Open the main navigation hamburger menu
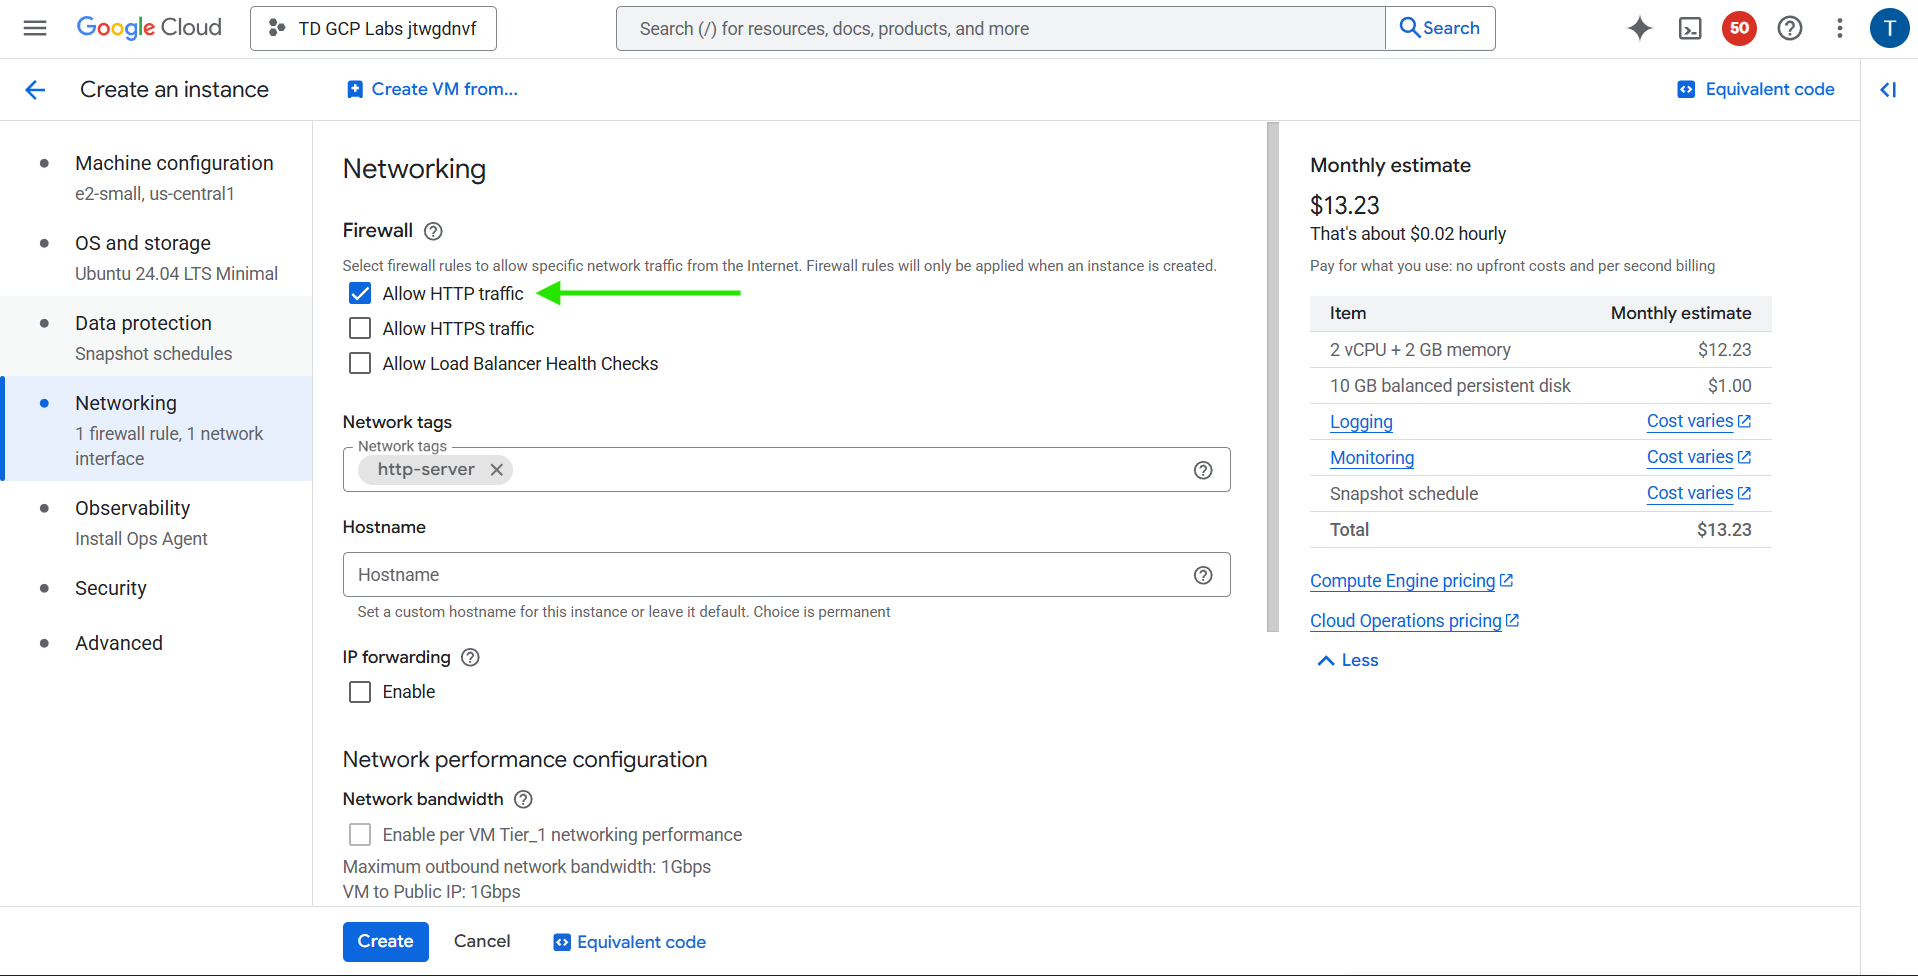 [x=35, y=28]
